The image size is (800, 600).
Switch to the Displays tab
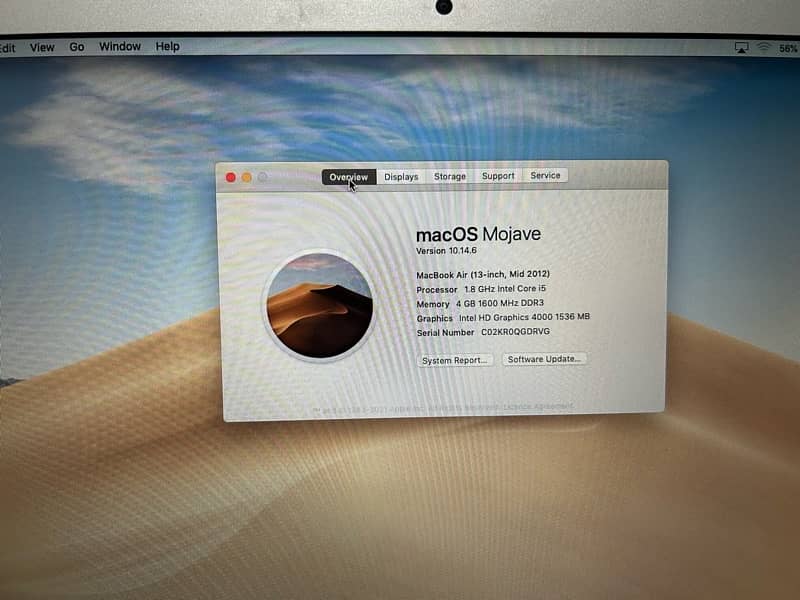[401, 177]
